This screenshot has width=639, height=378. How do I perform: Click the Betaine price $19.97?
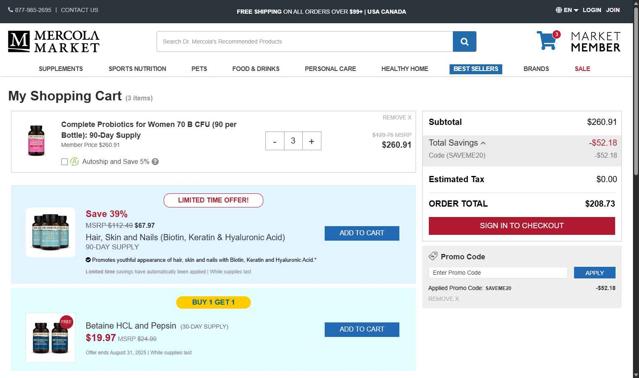(101, 338)
